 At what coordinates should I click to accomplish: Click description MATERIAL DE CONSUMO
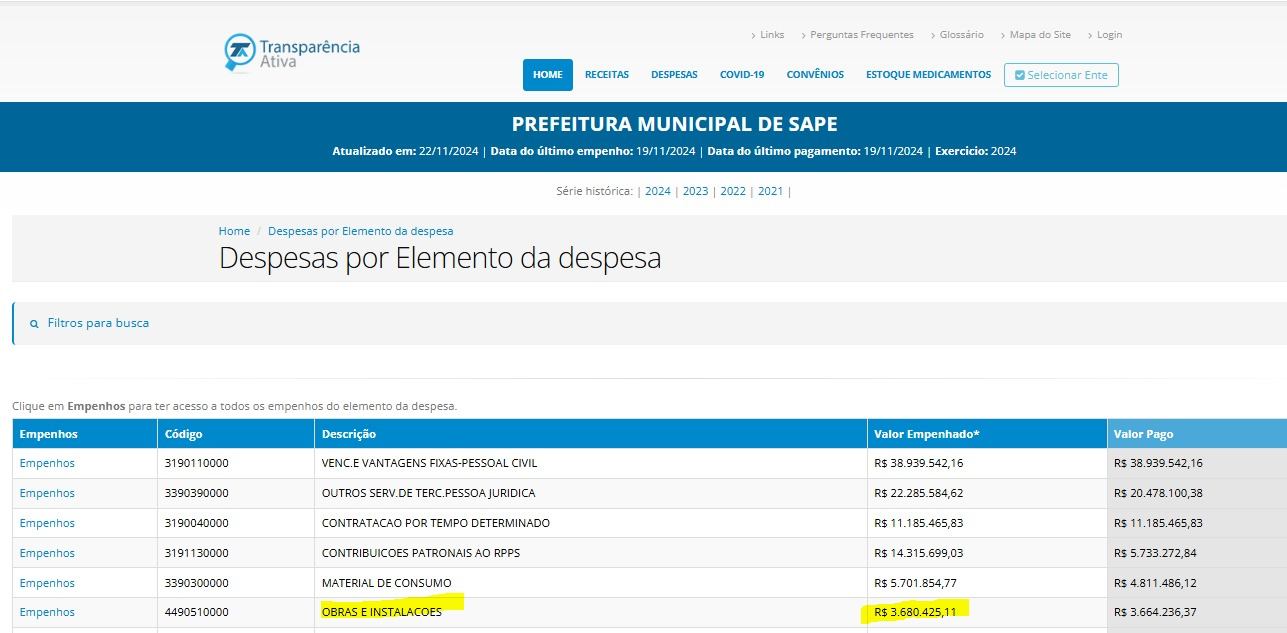click(387, 583)
